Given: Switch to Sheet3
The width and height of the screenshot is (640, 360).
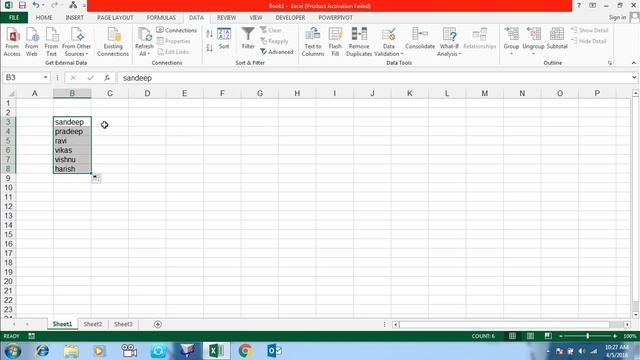Looking at the screenshot, I should [123, 324].
